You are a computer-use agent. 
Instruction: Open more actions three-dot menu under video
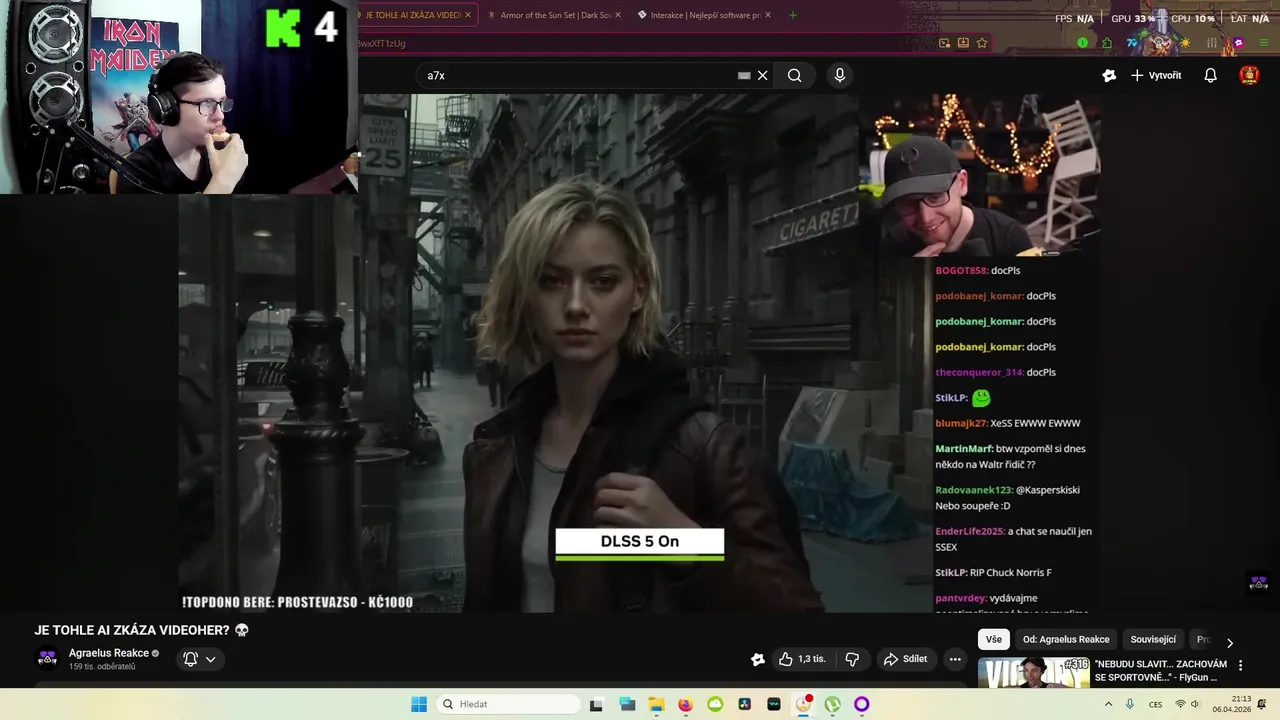955,659
